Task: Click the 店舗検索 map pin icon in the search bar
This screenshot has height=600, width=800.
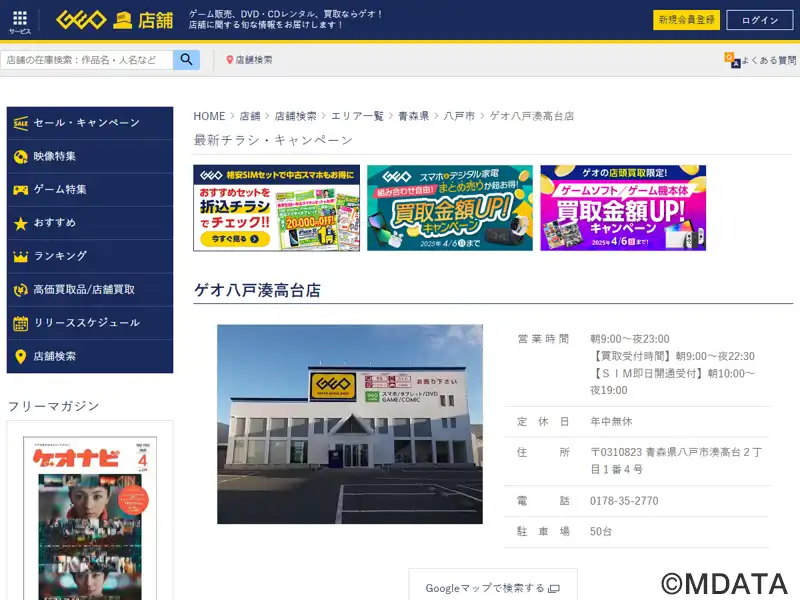Action: tap(230, 60)
